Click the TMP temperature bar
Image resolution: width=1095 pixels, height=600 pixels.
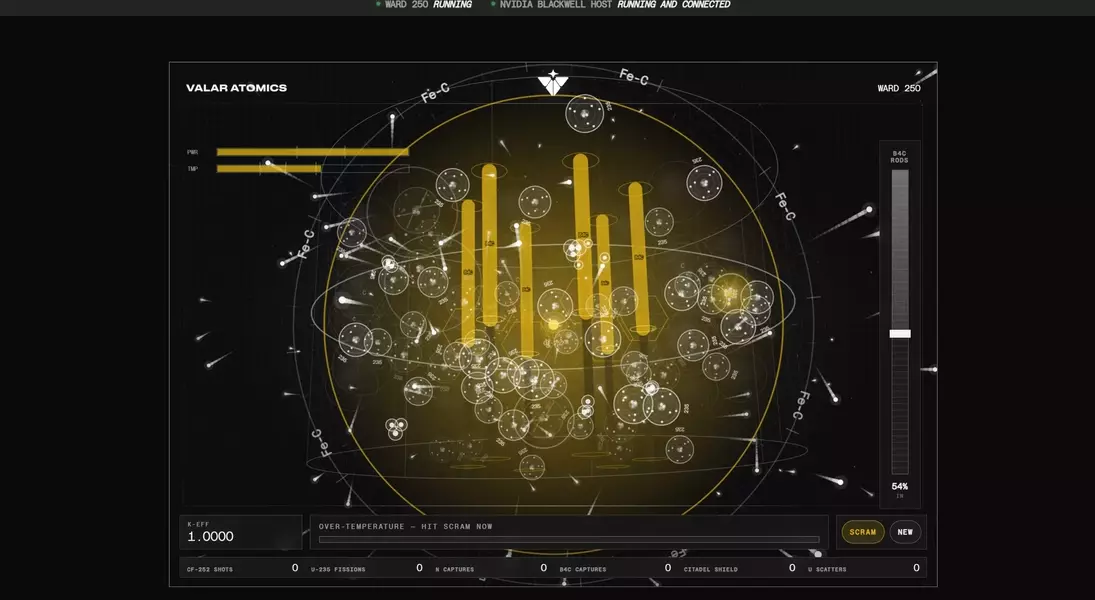click(x=313, y=168)
